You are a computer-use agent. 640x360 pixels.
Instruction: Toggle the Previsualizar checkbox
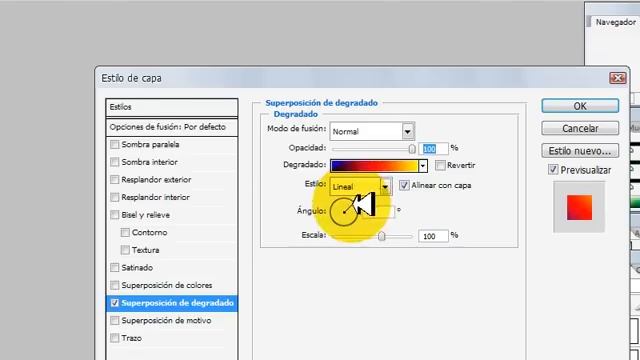coord(553,170)
